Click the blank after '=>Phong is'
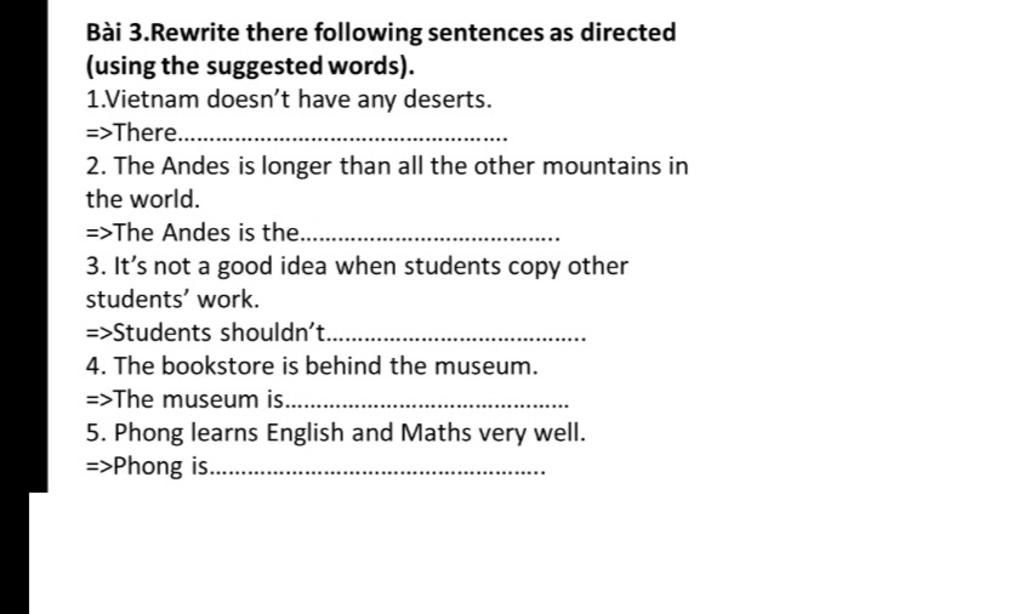The height and width of the screenshot is (614, 1024). (x=377, y=470)
